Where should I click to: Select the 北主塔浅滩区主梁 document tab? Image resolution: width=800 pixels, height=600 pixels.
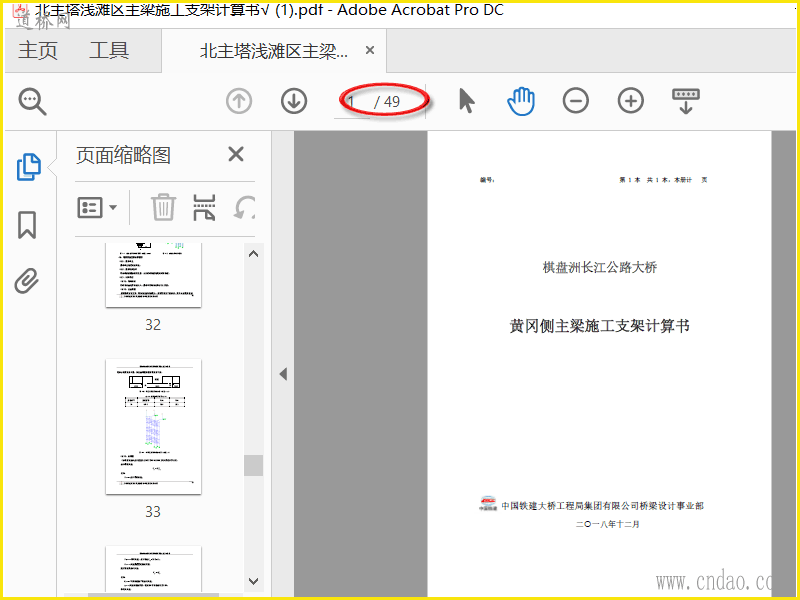[x=273, y=51]
